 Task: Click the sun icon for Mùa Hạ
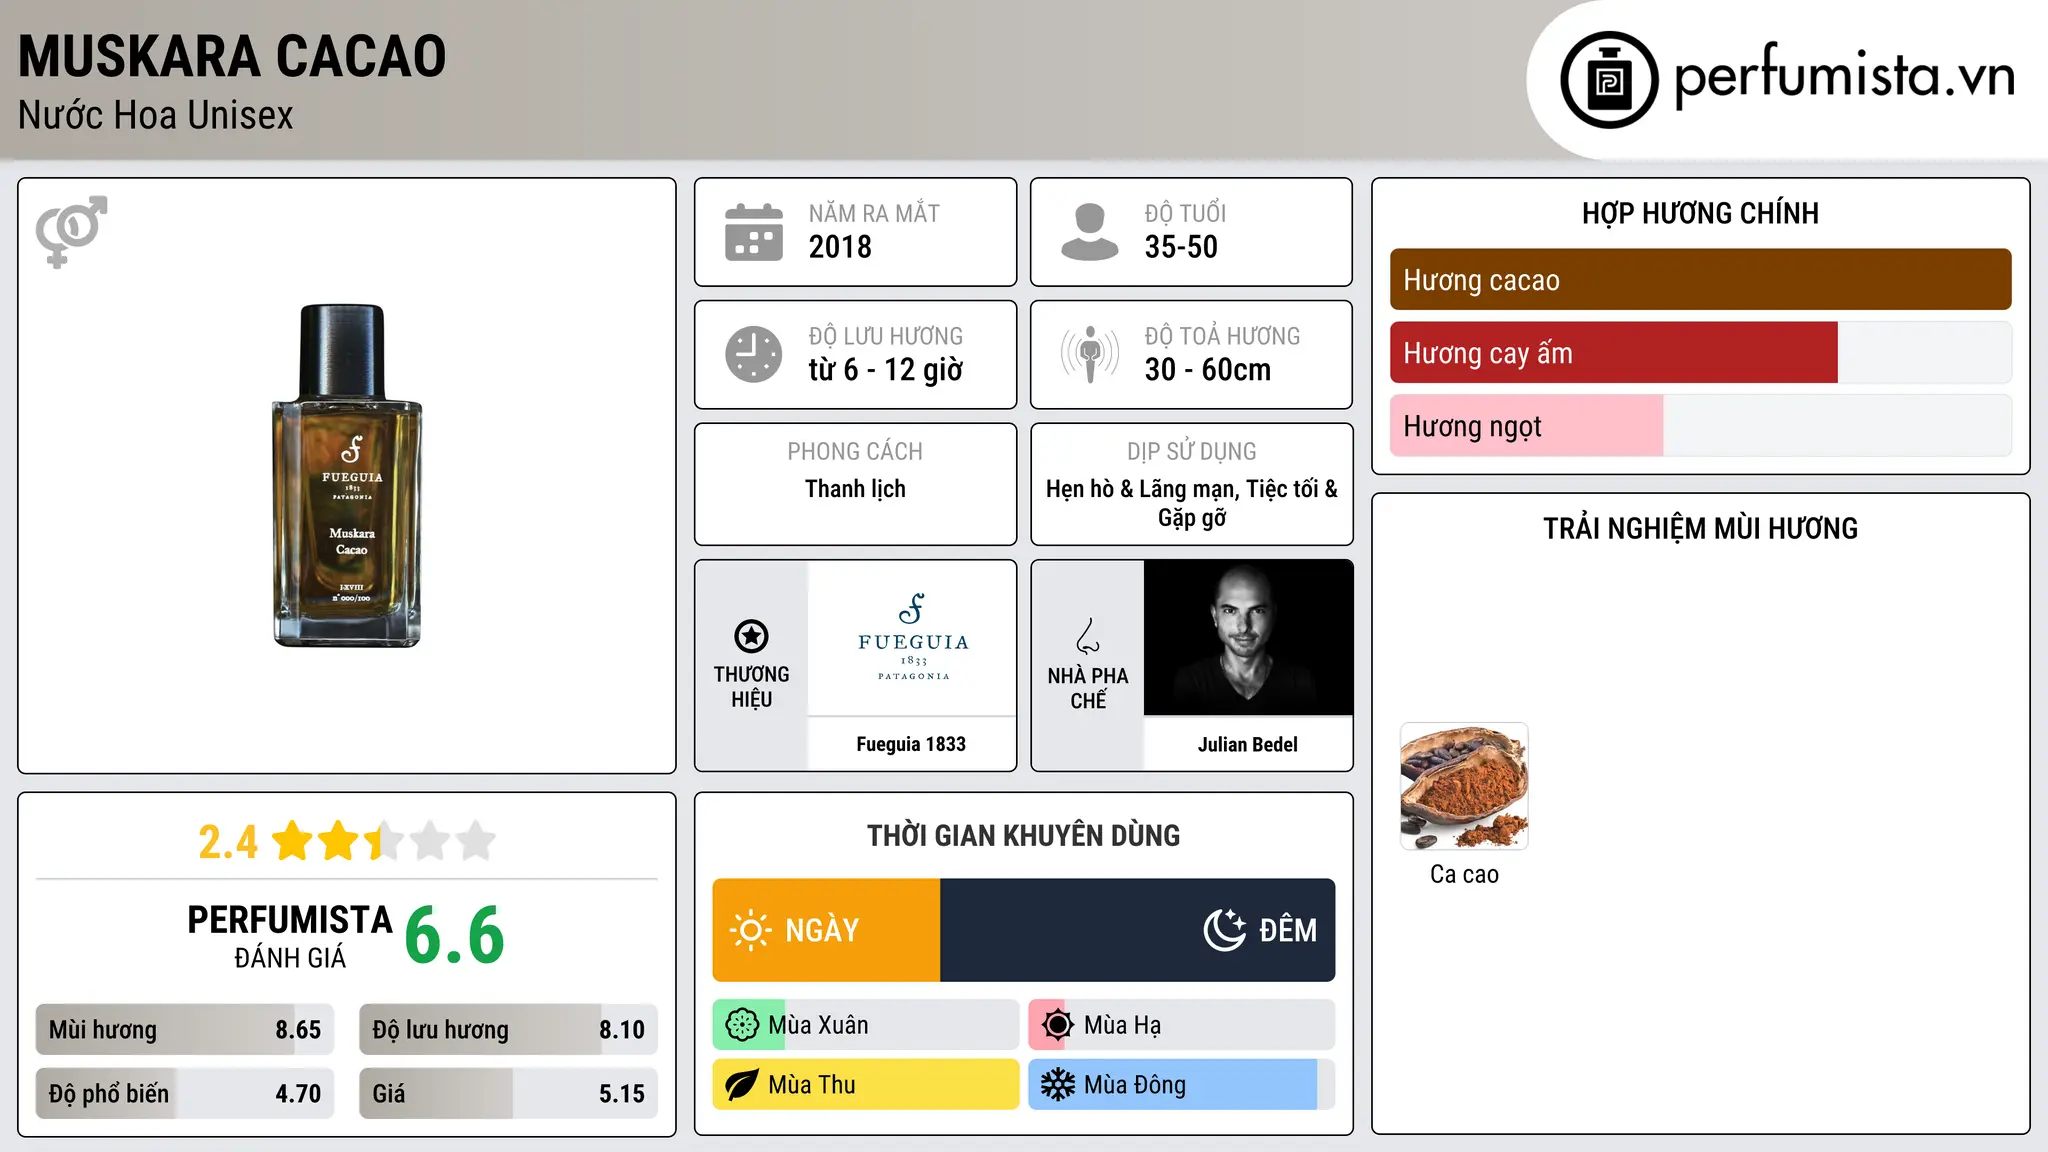click(1057, 1025)
